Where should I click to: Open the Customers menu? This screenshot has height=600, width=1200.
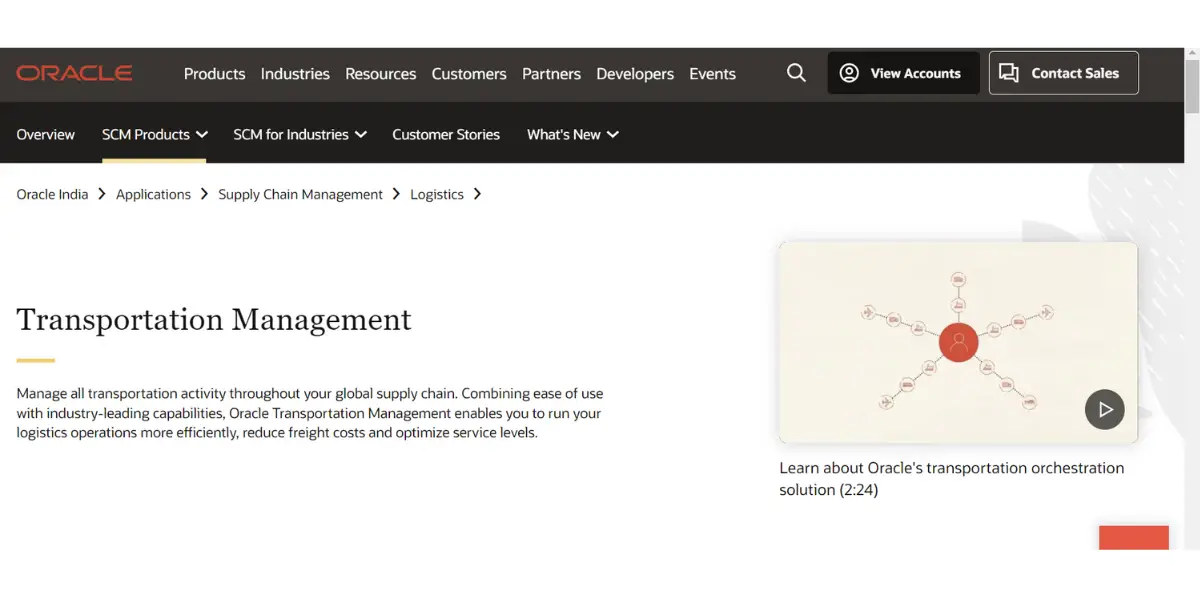coord(469,74)
